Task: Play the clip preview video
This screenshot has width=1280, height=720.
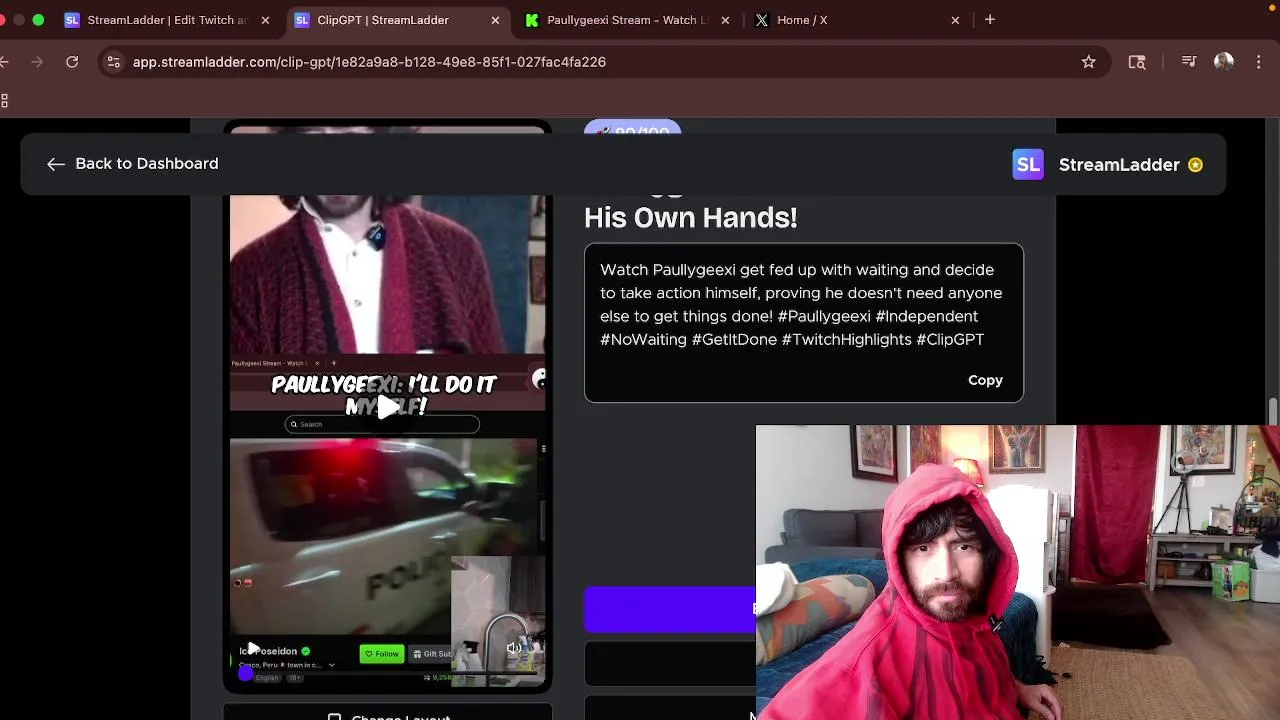Action: (387, 405)
